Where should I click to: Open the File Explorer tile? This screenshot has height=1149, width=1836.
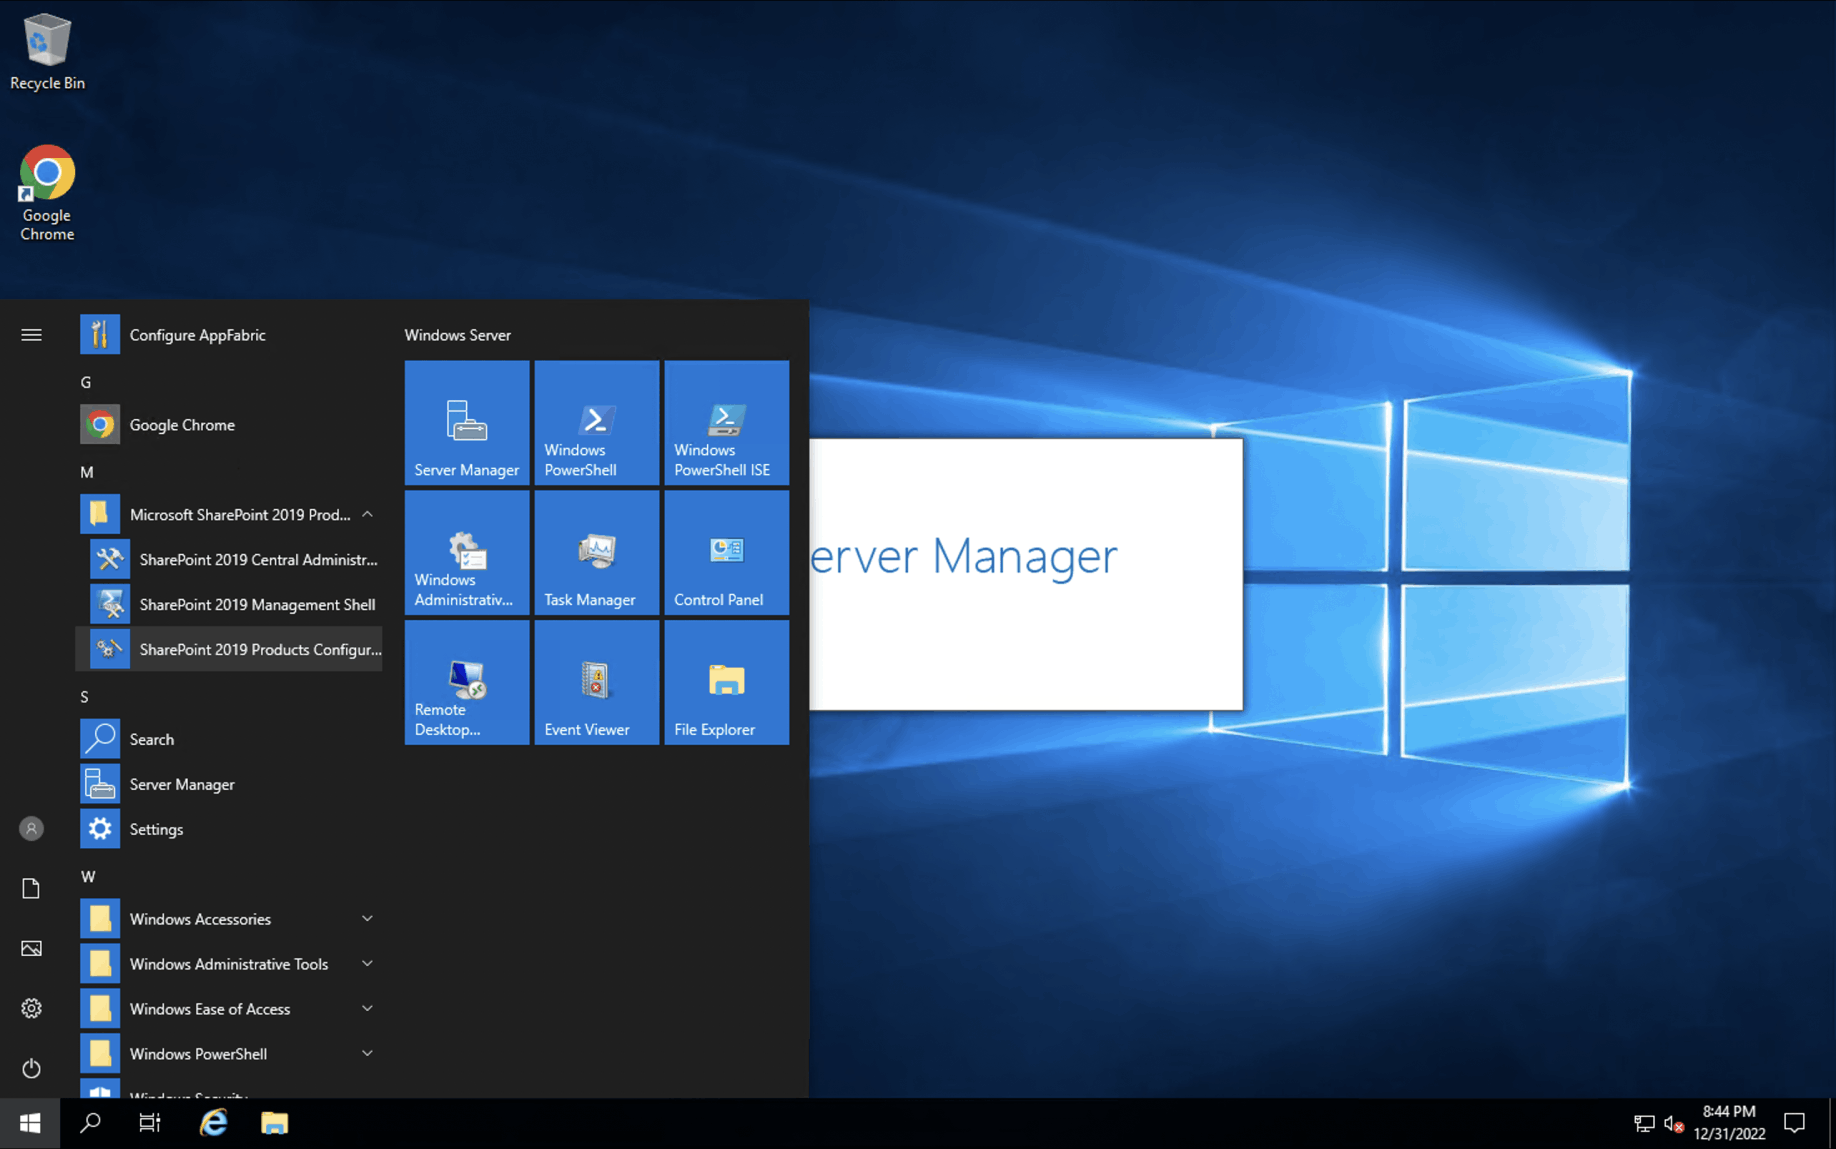[x=727, y=683]
